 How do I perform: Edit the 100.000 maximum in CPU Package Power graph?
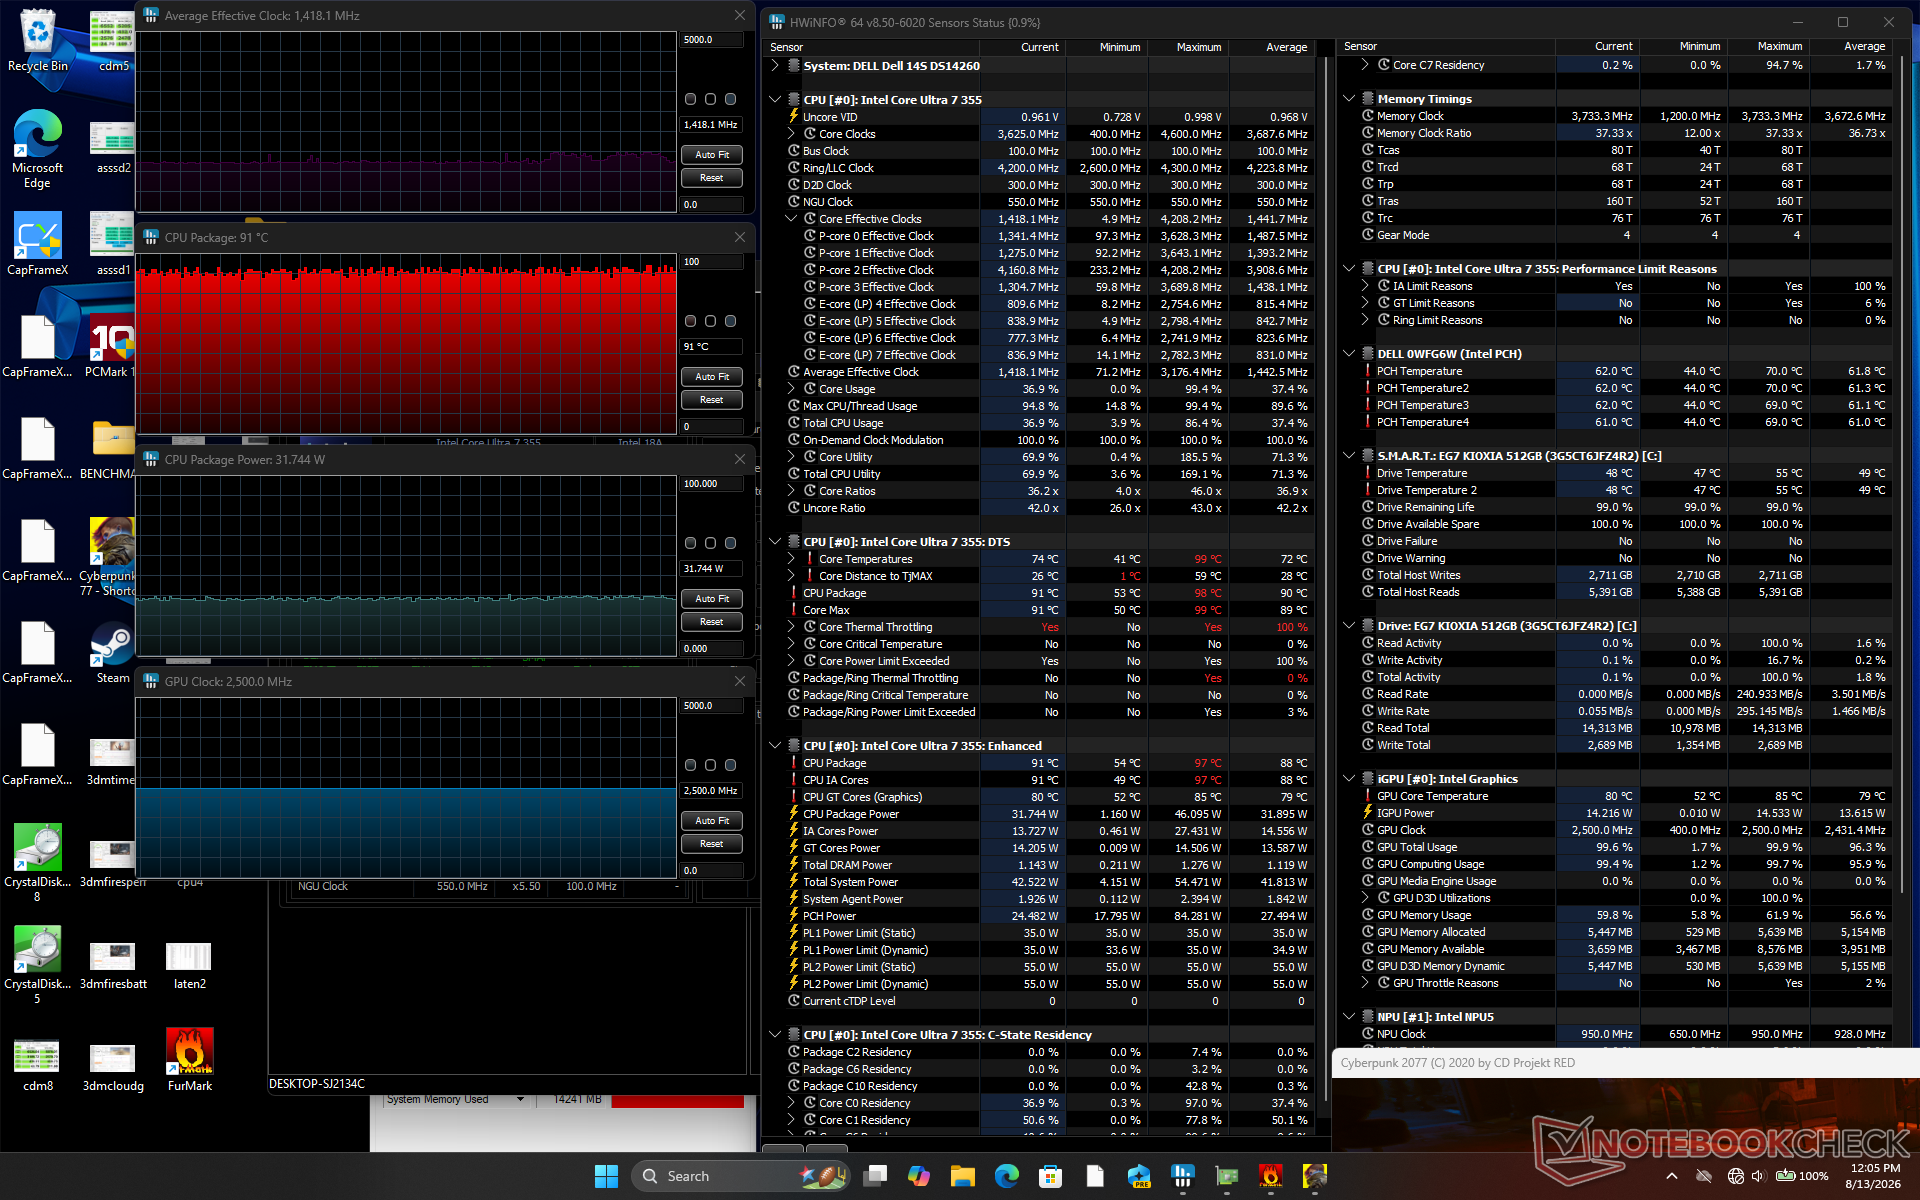(x=712, y=484)
